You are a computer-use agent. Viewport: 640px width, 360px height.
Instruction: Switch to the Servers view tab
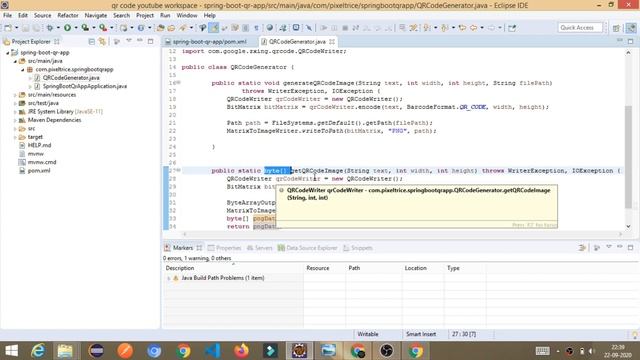tap(260, 248)
